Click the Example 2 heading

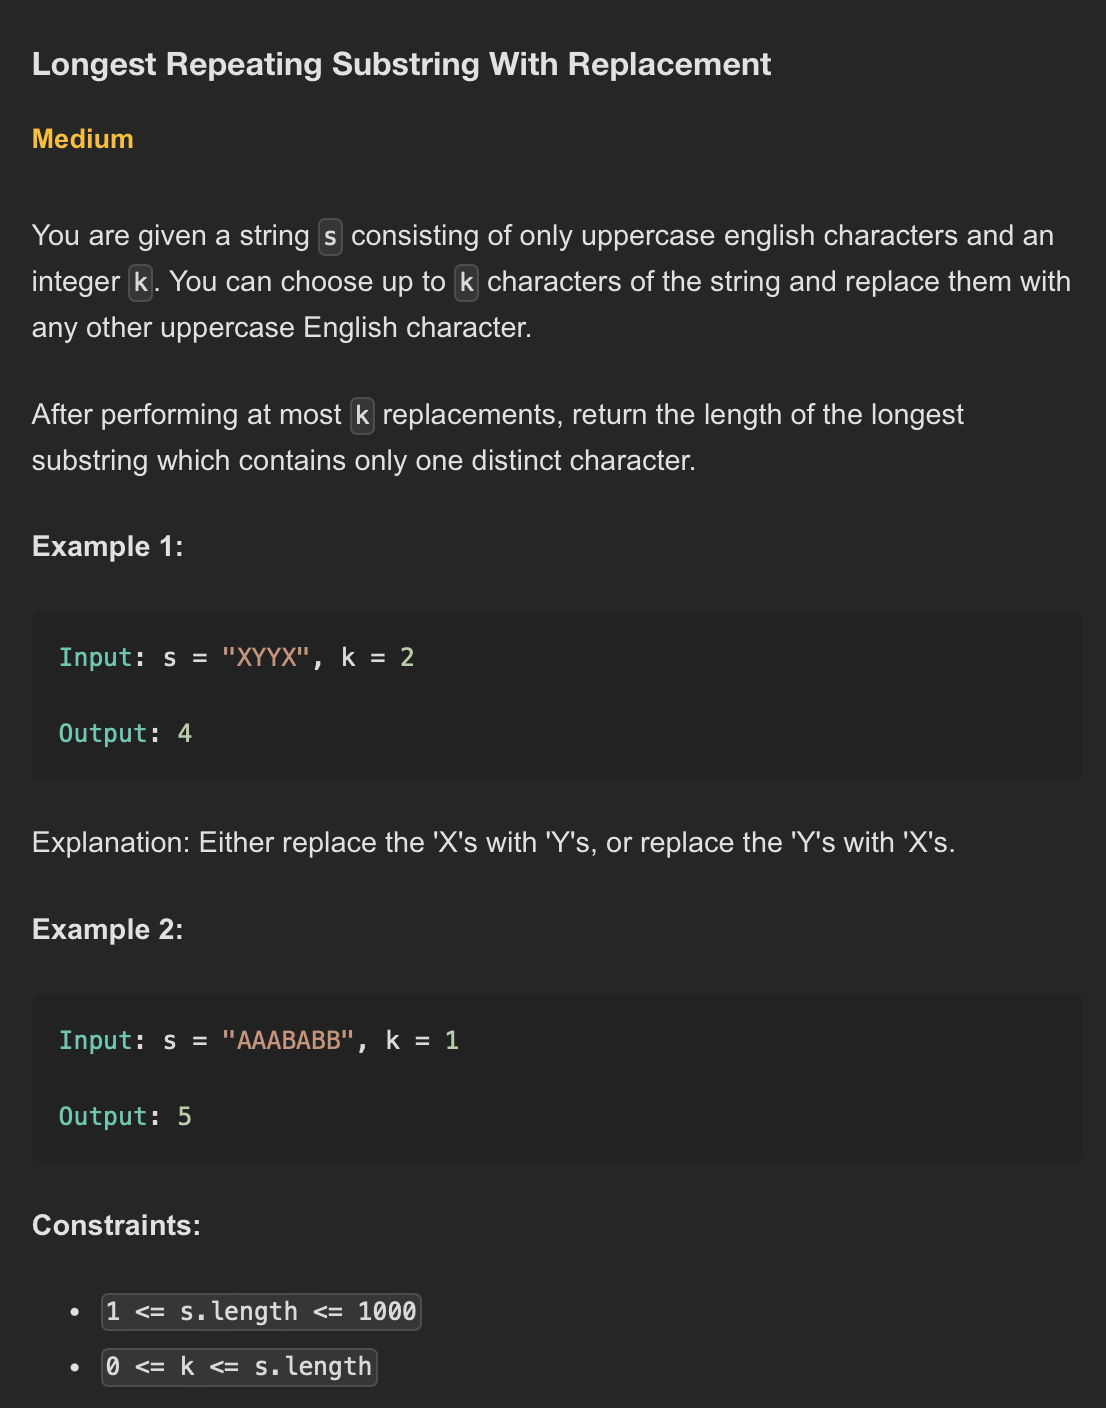(x=108, y=930)
